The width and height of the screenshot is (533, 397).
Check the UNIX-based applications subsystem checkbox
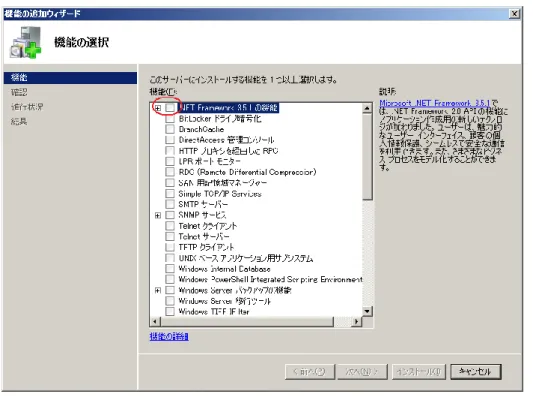(x=170, y=258)
